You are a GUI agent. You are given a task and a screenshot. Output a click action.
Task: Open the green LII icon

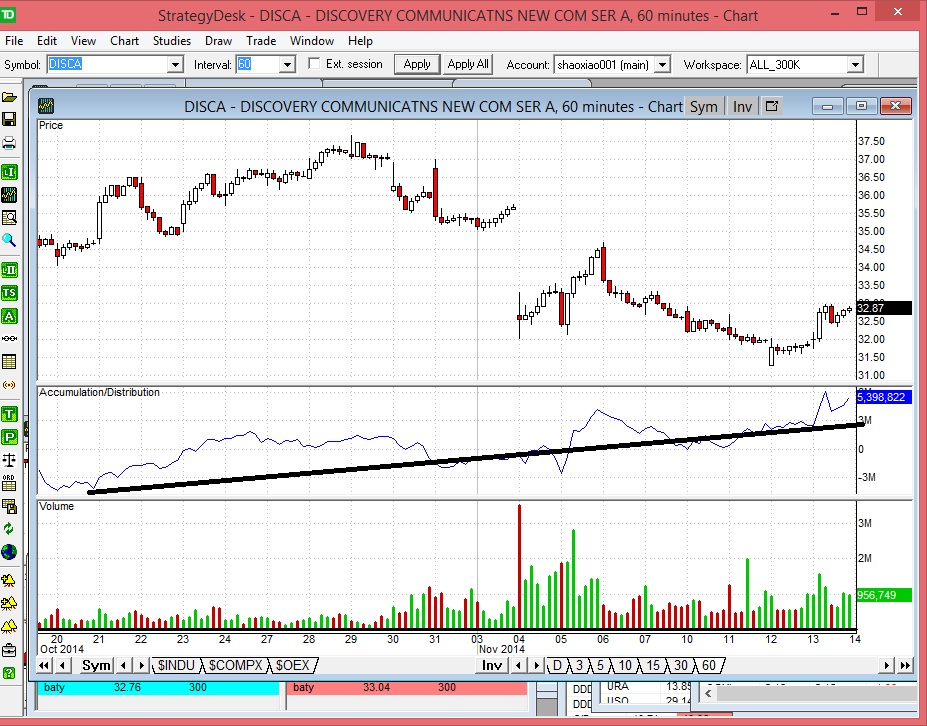(9, 270)
